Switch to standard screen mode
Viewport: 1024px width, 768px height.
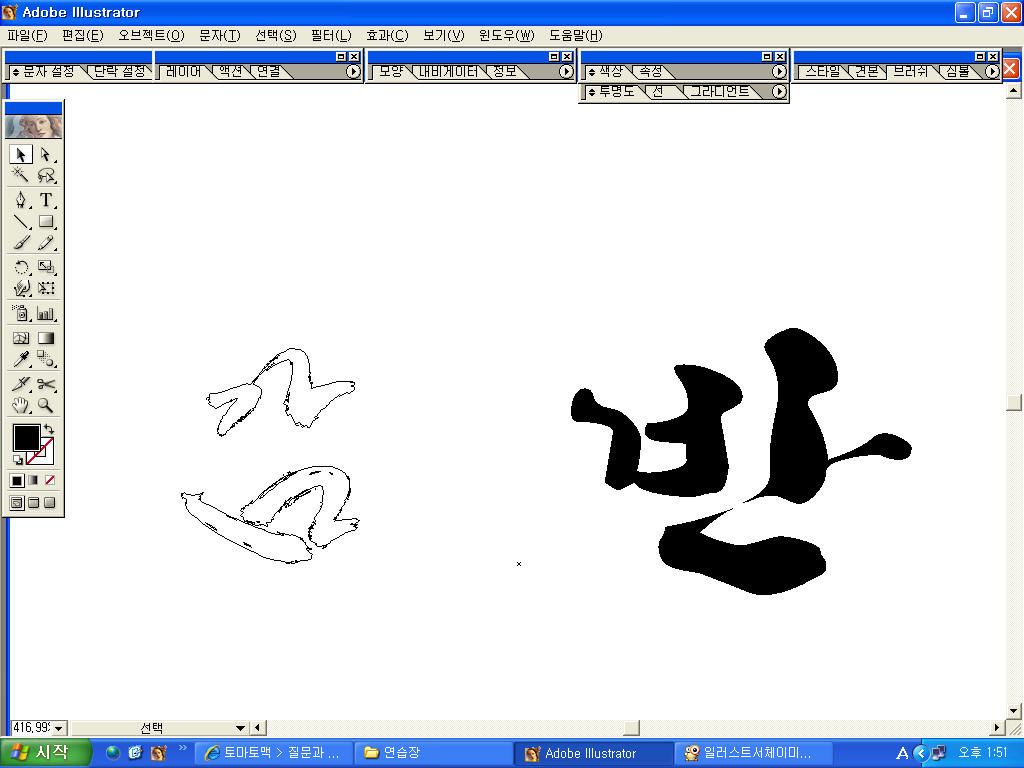tap(17, 503)
